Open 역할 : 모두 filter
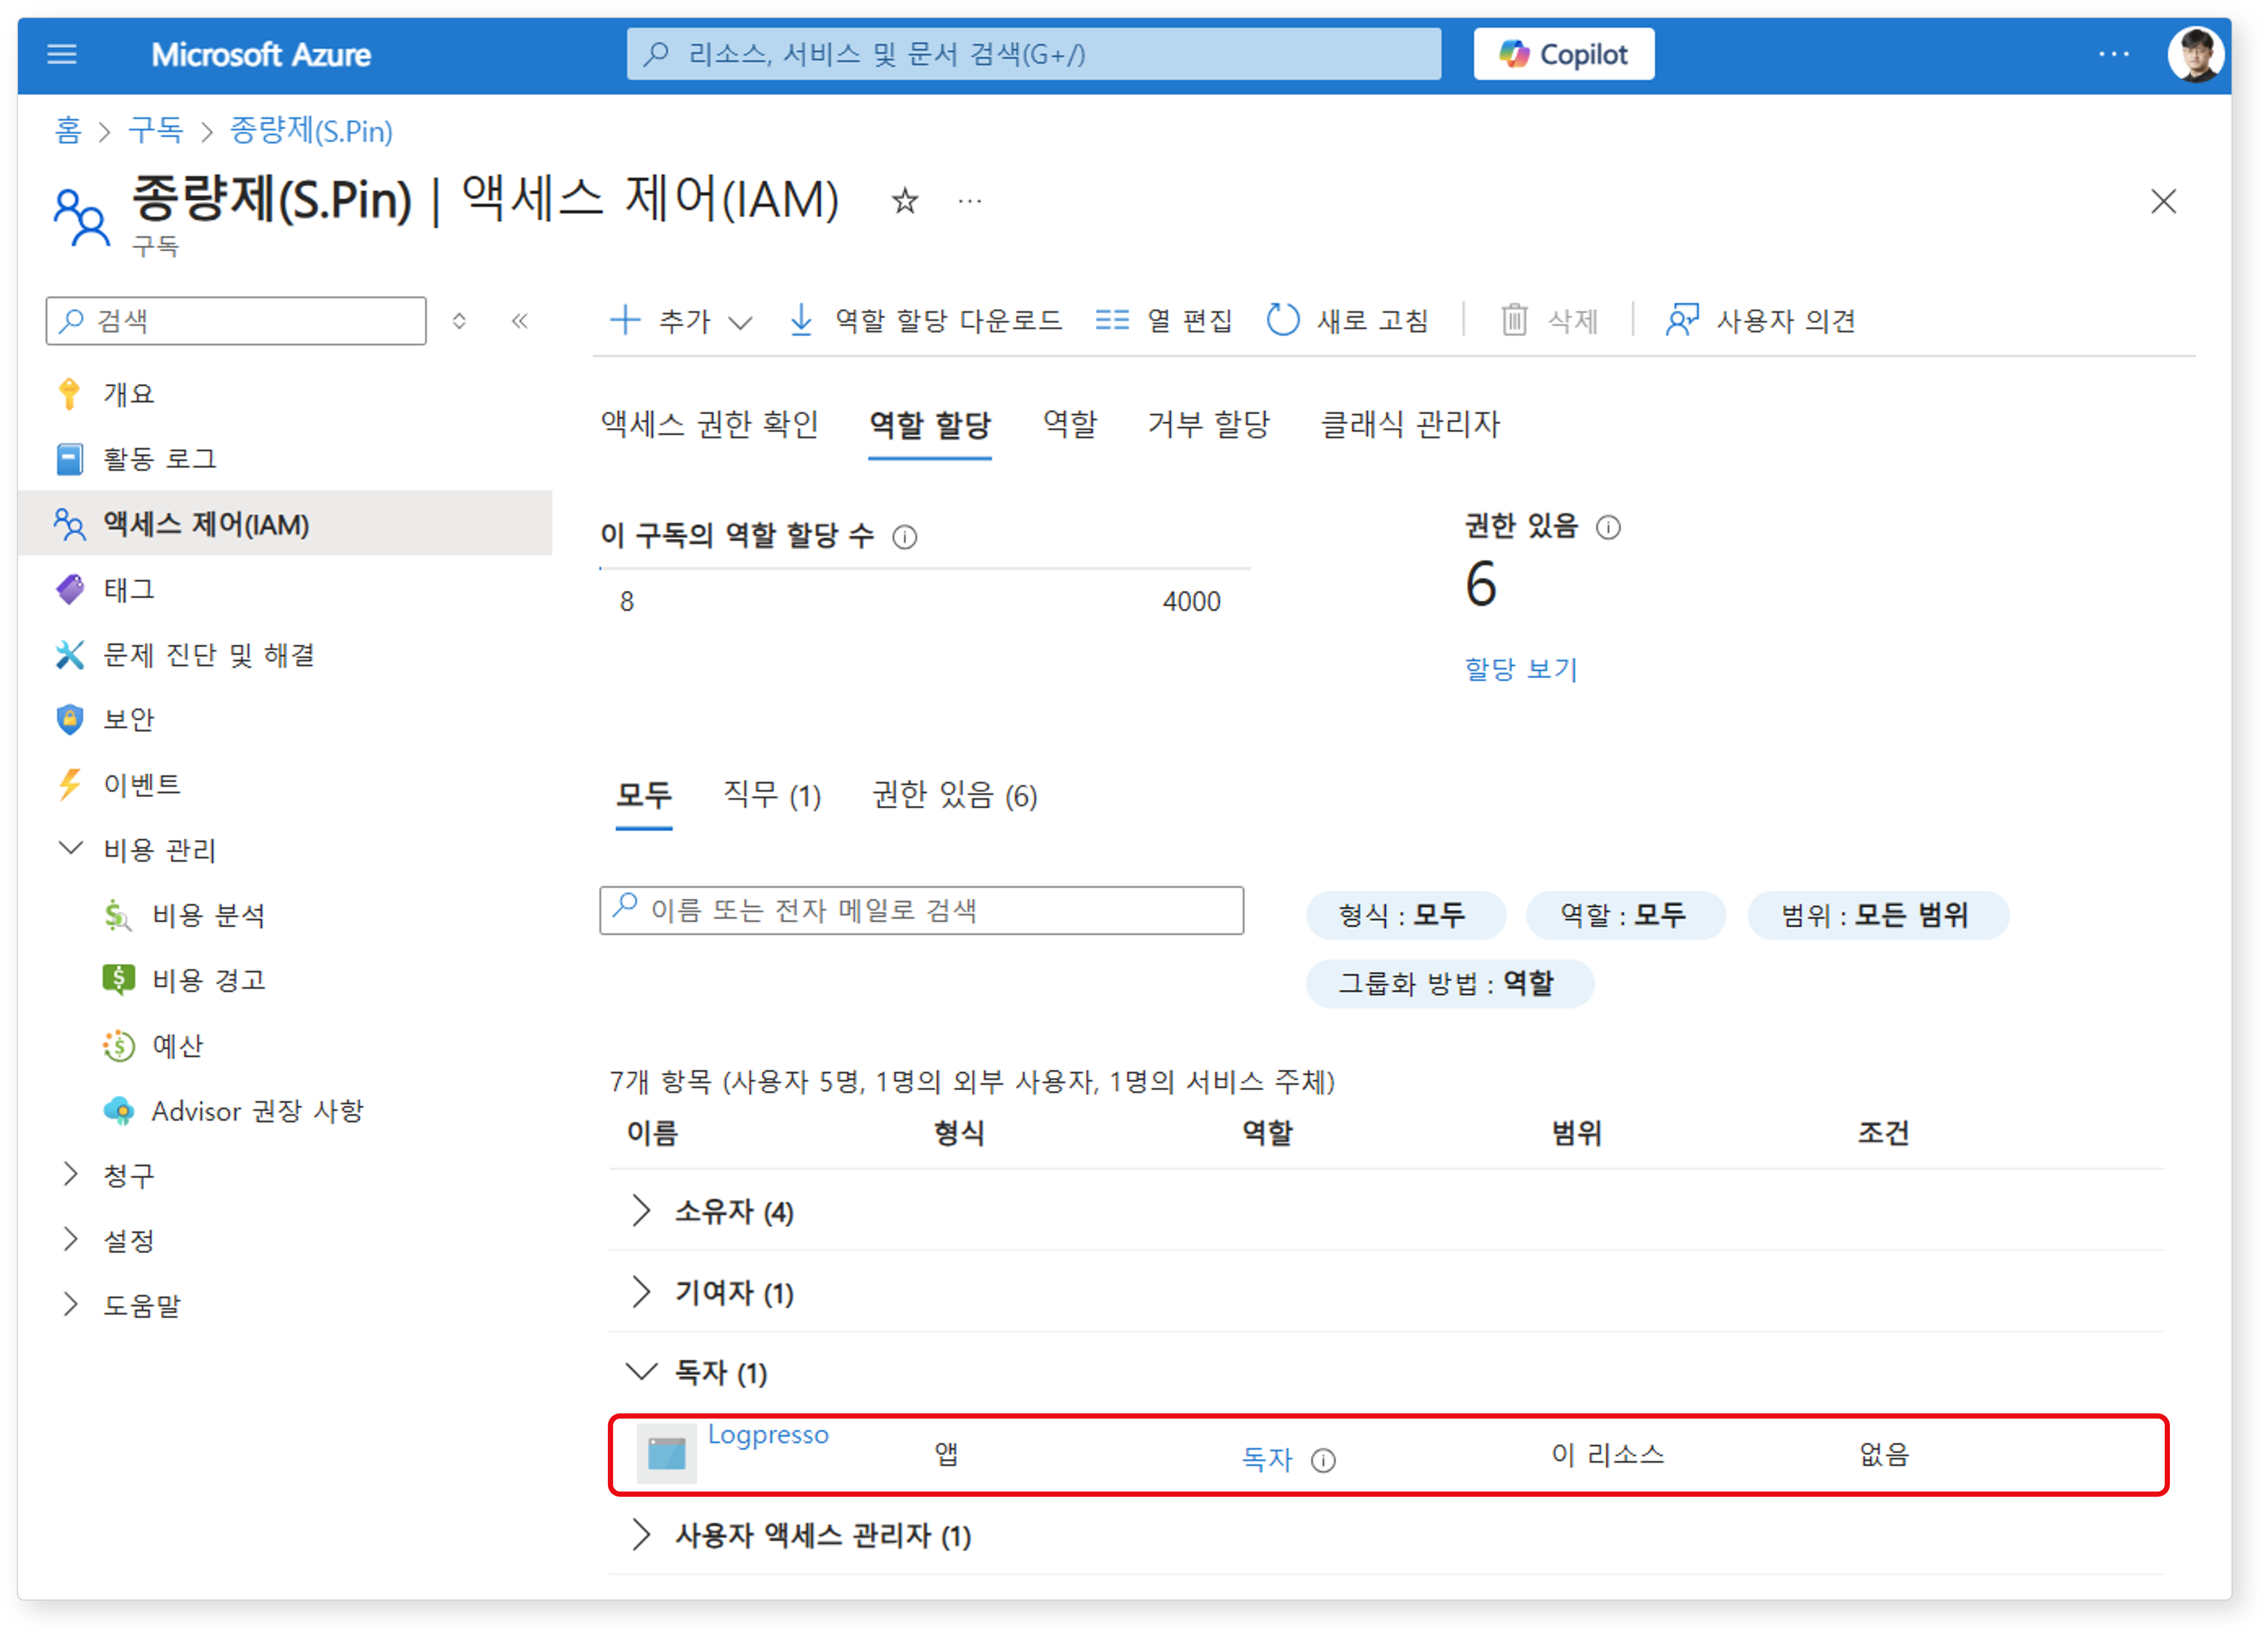The width and height of the screenshot is (2268, 1636). (x=1625, y=915)
